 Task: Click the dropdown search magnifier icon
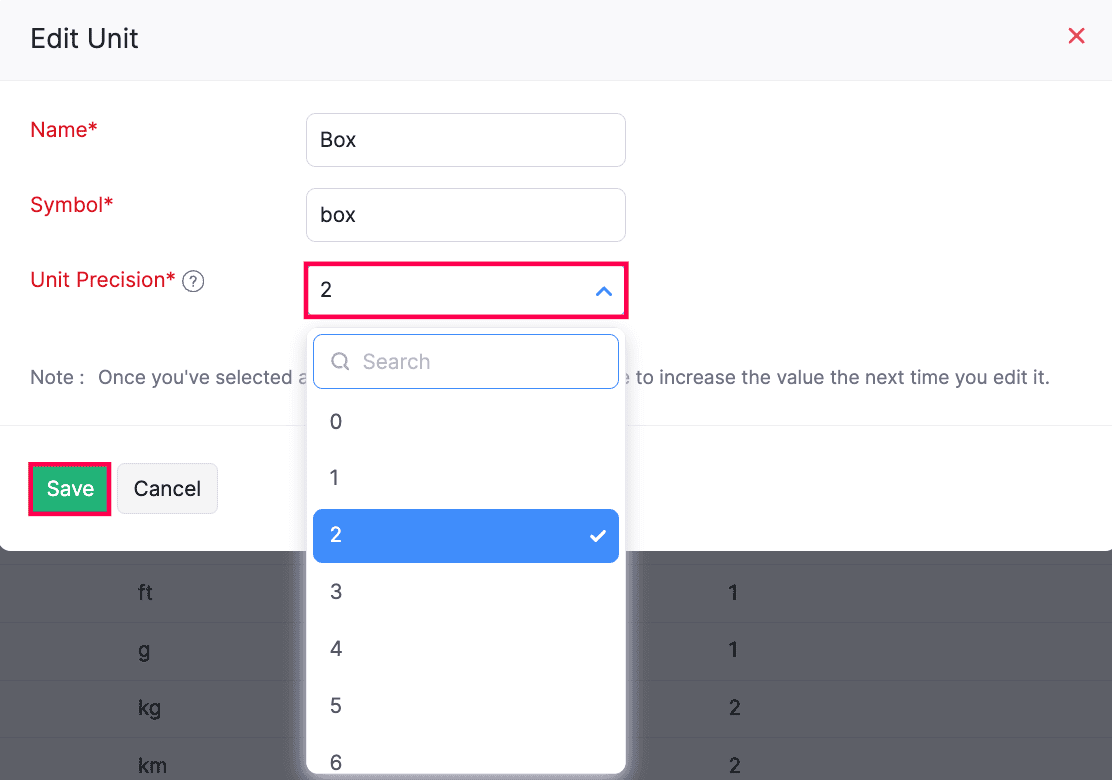coord(340,362)
